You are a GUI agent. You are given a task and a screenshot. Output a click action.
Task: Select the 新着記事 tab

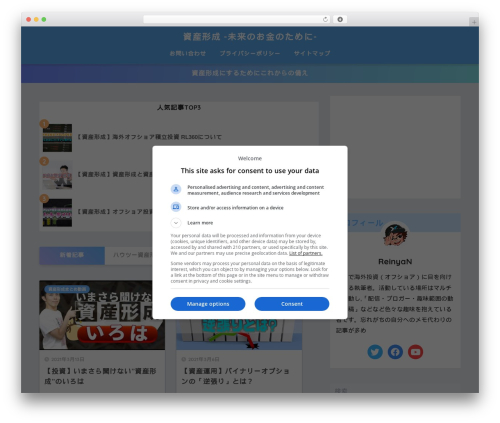(72, 255)
